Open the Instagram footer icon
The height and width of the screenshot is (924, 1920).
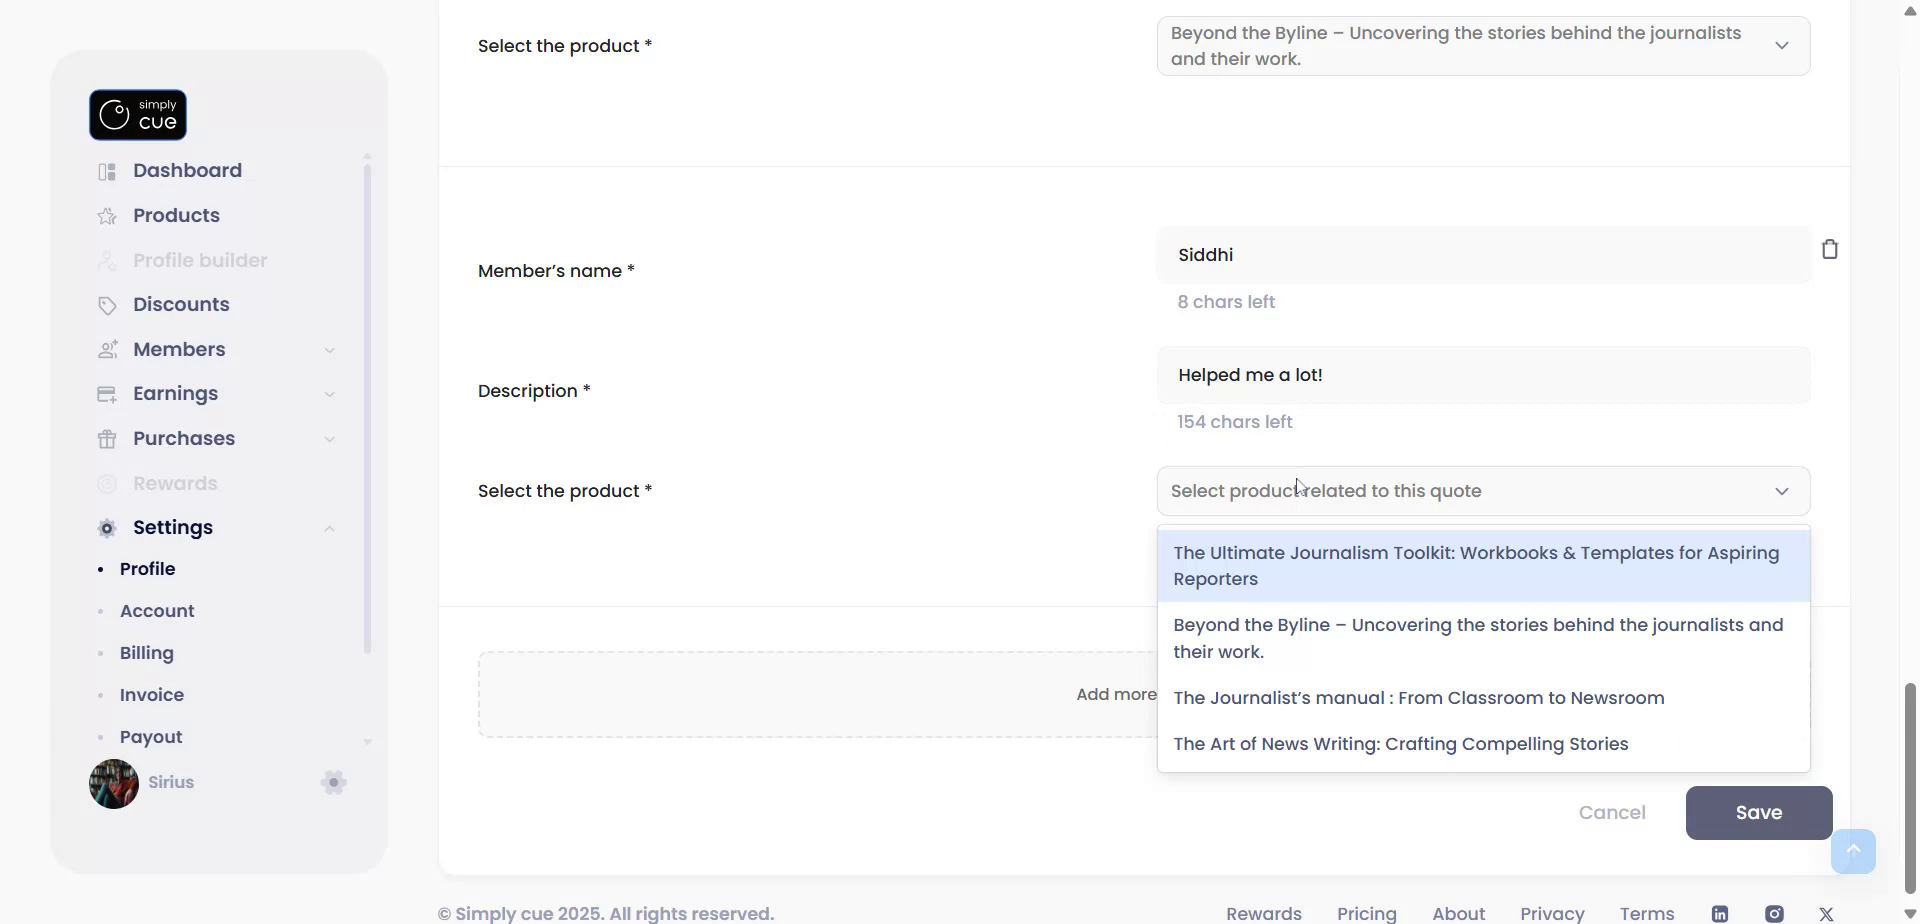(1773, 913)
